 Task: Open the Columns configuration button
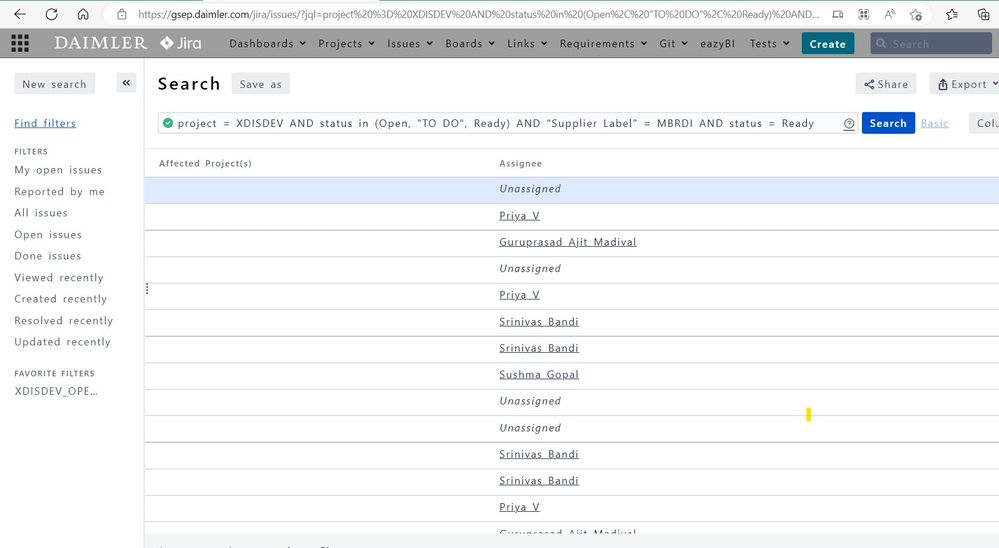(x=984, y=123)
